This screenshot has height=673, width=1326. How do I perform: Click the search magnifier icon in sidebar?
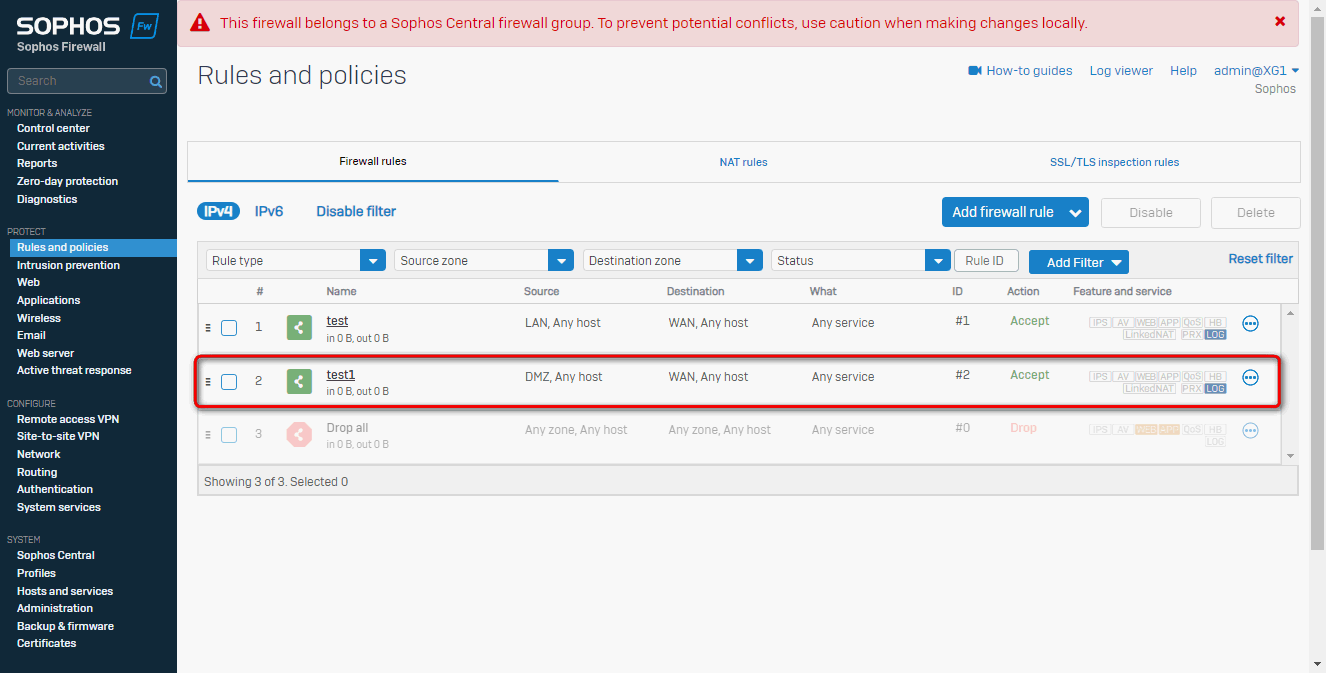pos(156,81)
